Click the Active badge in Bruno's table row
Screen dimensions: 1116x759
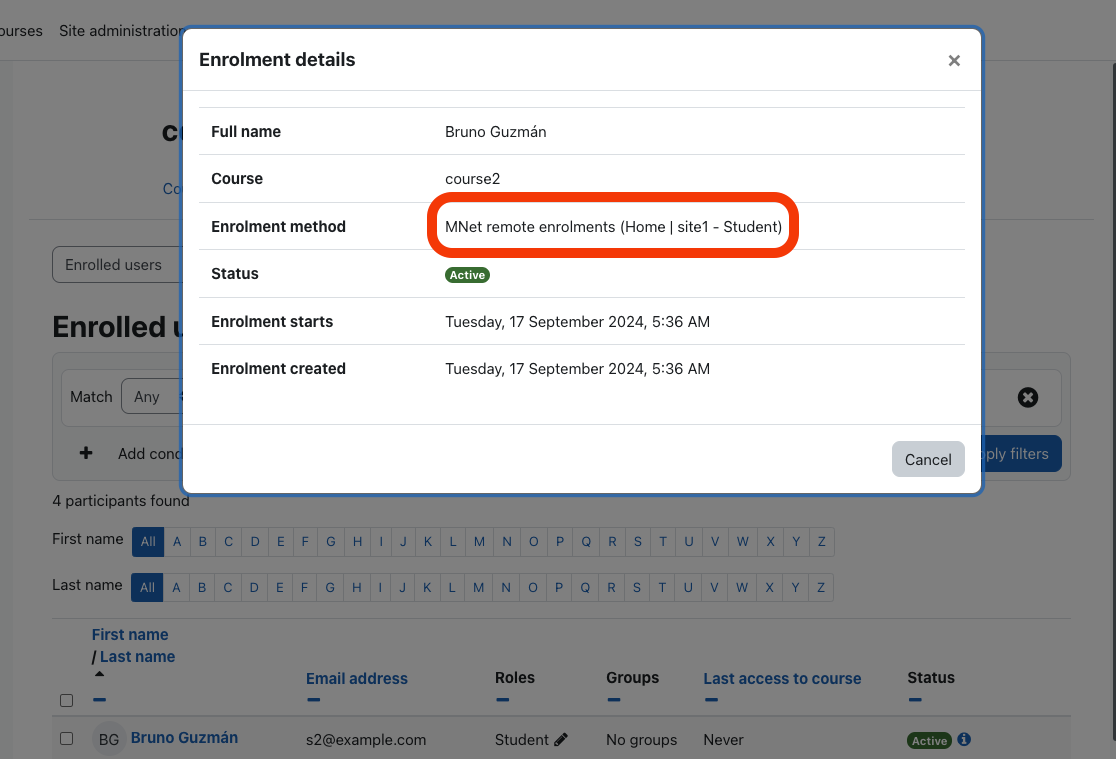[929, 740]
